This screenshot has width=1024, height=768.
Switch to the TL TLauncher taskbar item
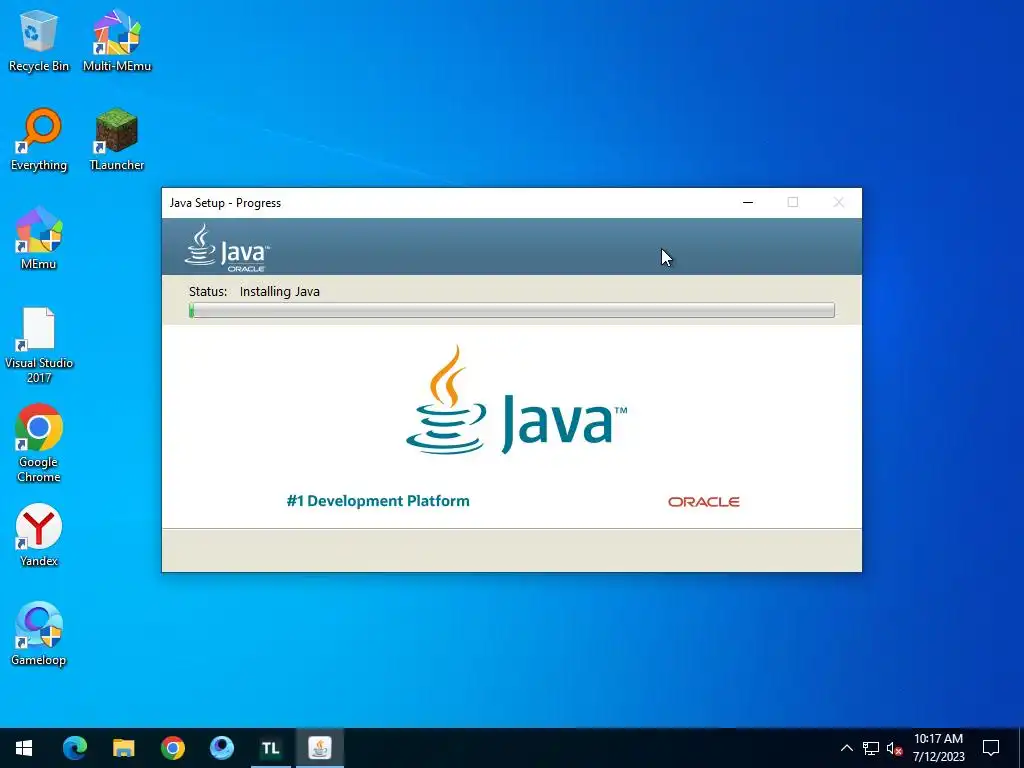[x=270, y=748]
